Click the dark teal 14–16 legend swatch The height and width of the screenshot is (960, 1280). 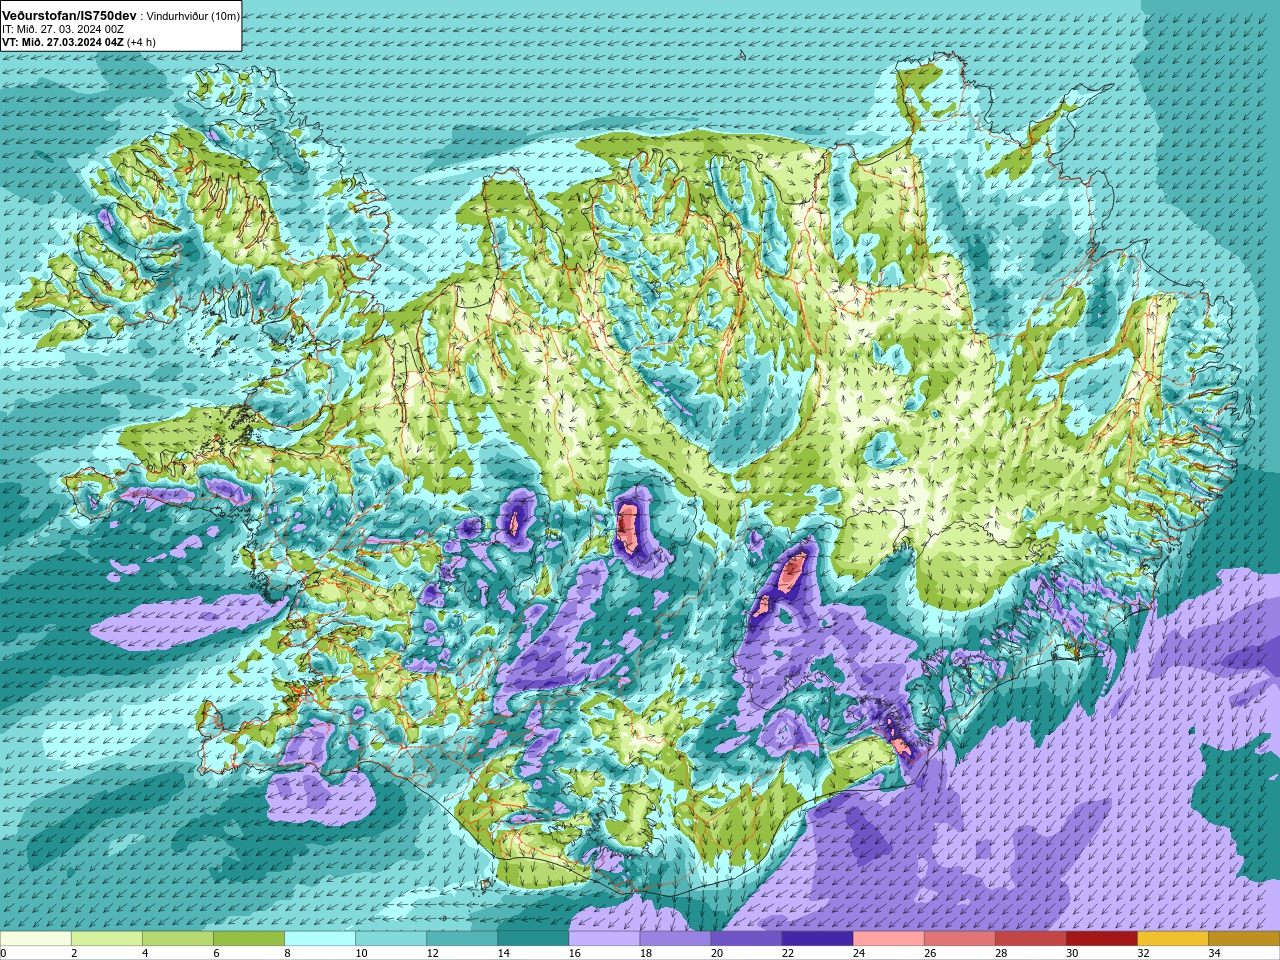[x=533, y=939]
